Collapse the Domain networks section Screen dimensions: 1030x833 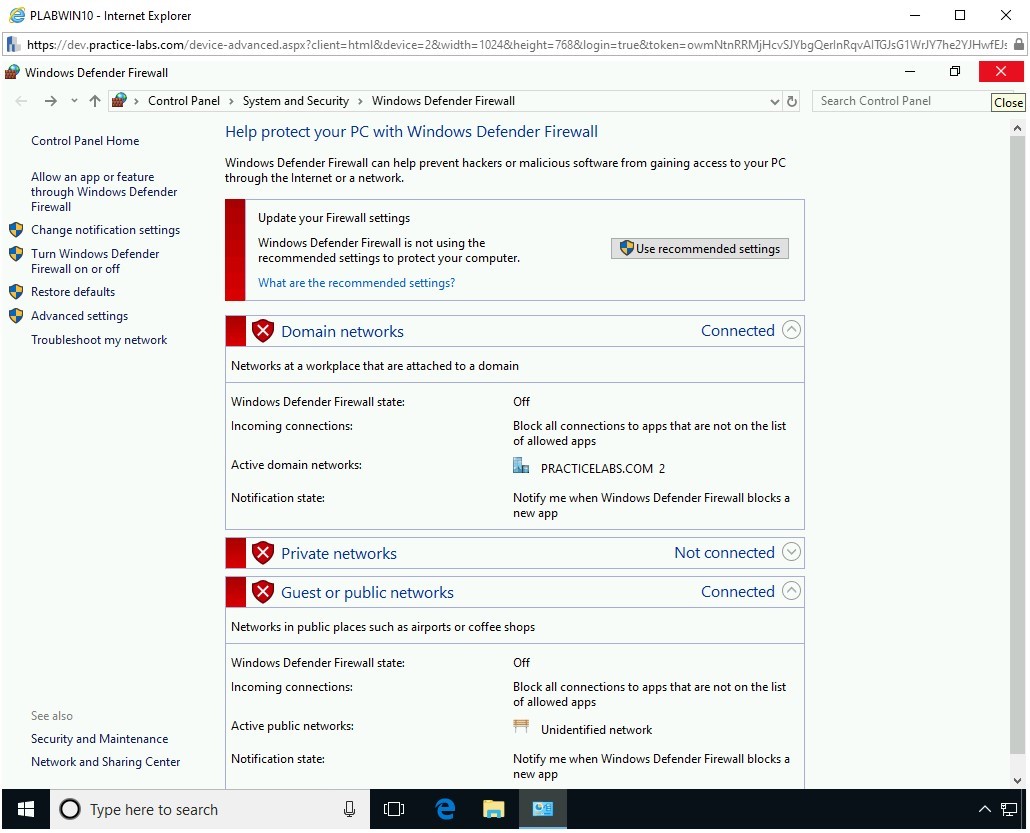791,330
